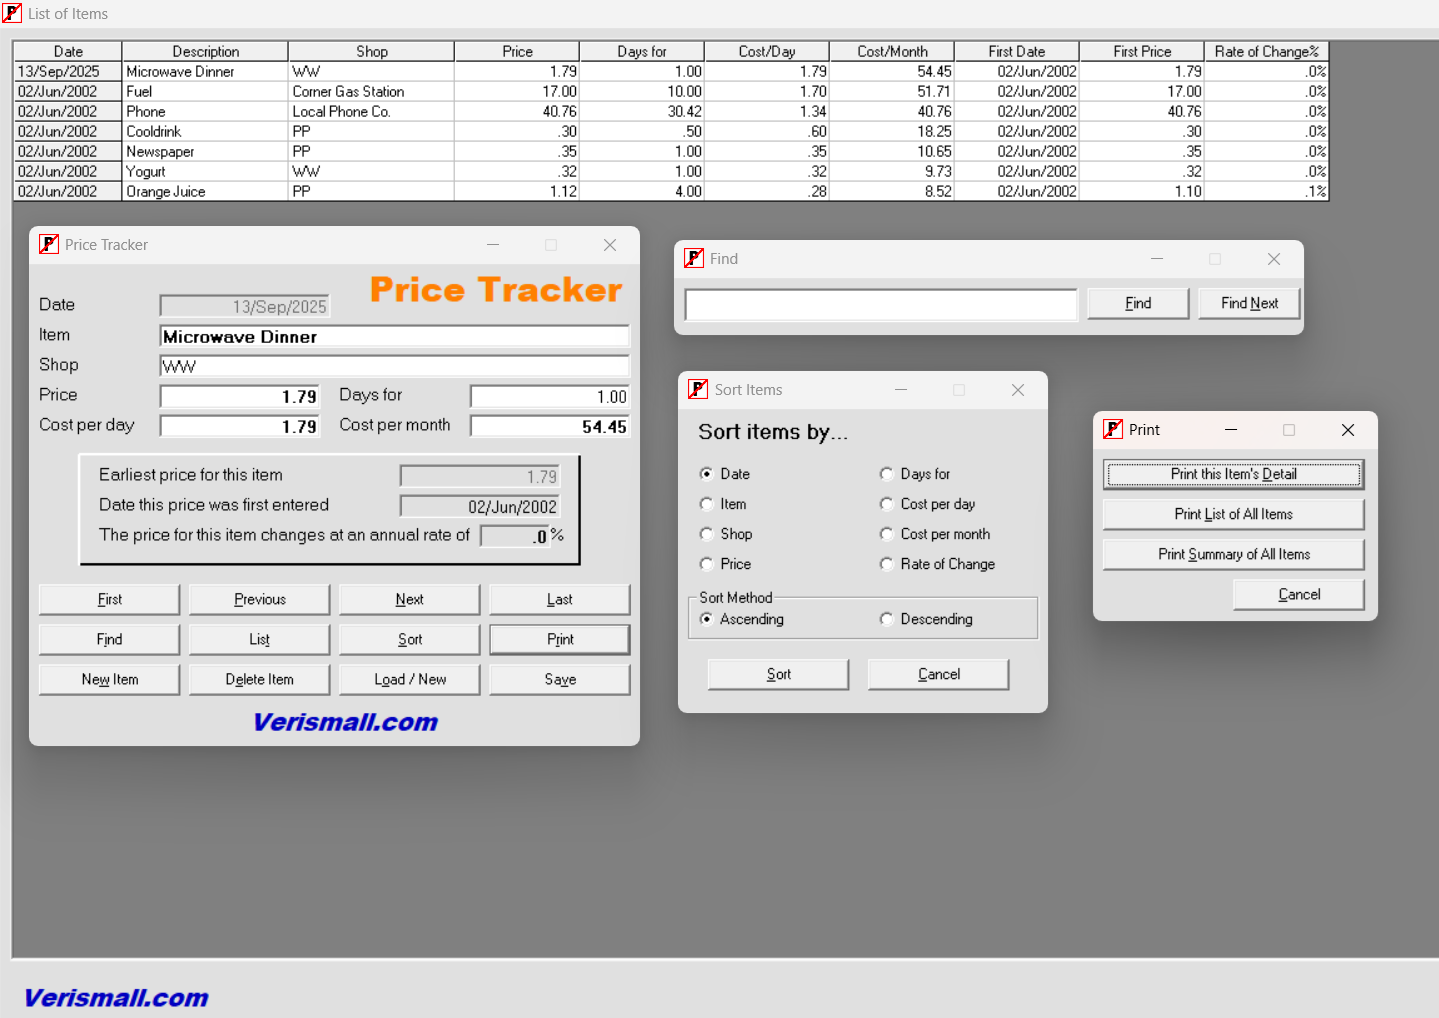
Task: Click the Rate of Change% column header
Action: point(1266,51)
